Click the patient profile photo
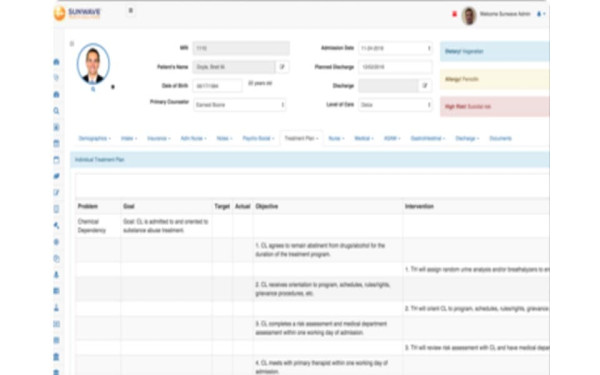 [x=93, y=64]
